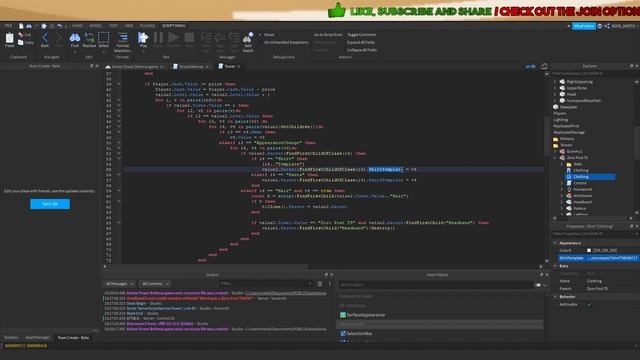This screenshot has width=640, height=360.
Task: Collapse the Behavior properties section
Action: (555, 297)
